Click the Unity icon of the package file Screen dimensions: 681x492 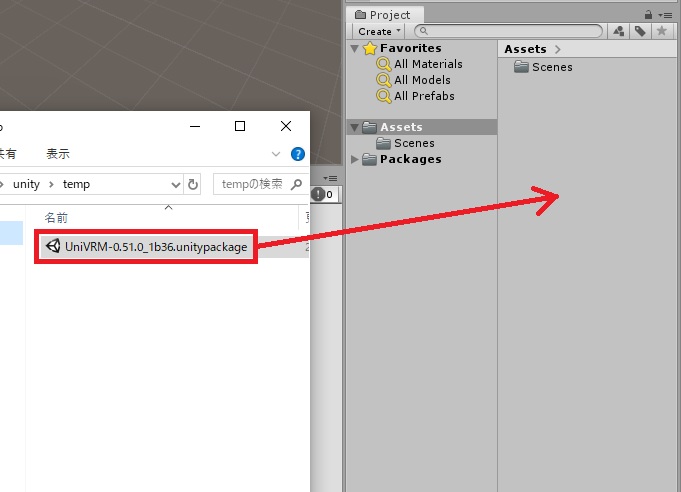click(53, 246)
